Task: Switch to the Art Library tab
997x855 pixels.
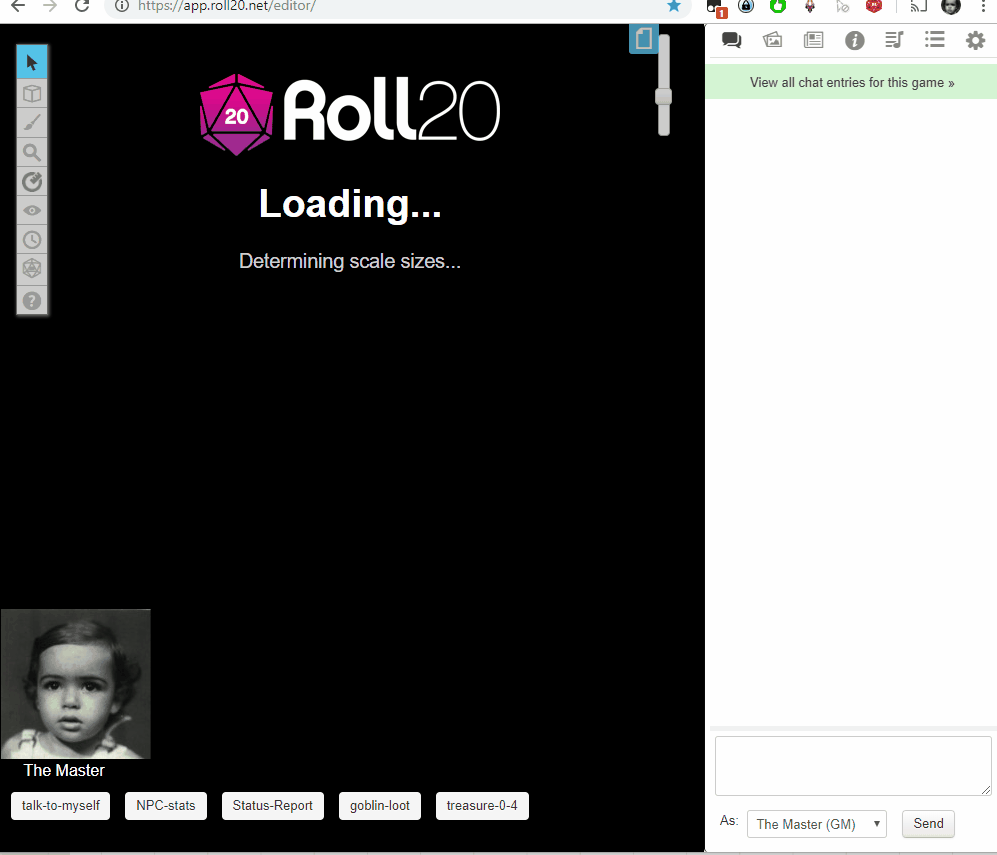Action: 773,41
